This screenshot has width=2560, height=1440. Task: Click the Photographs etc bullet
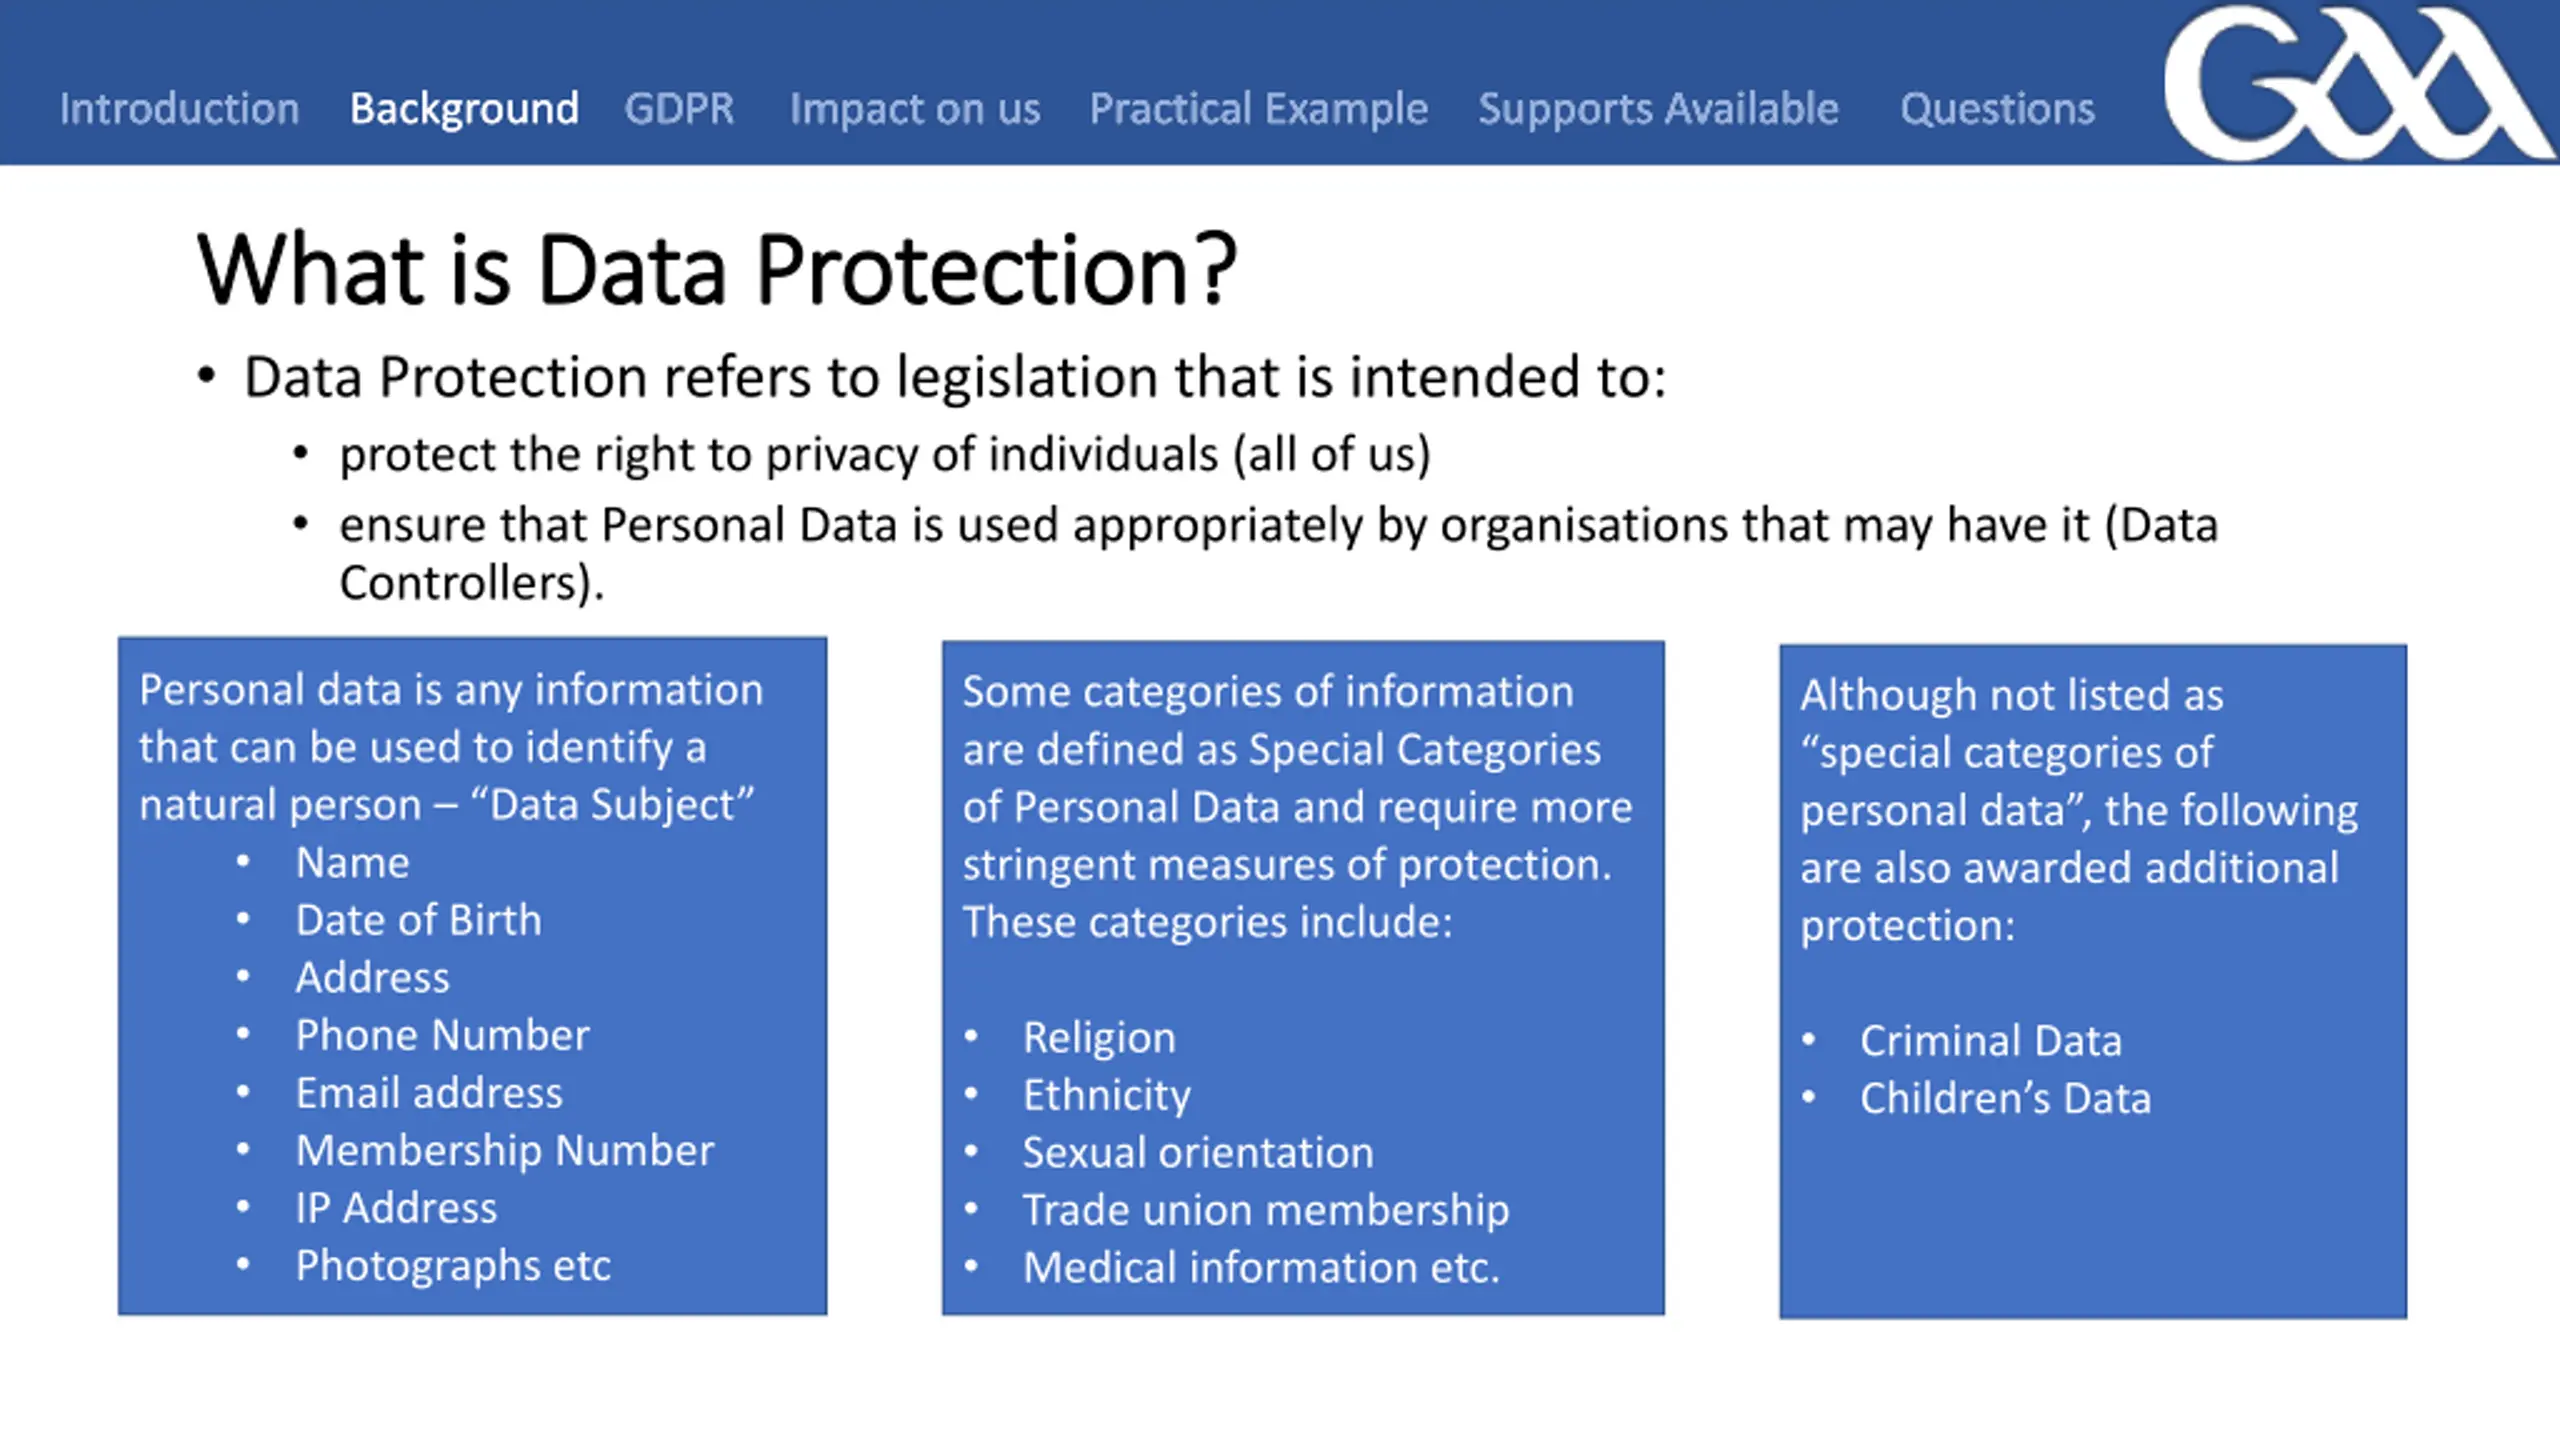point(453,1266)
